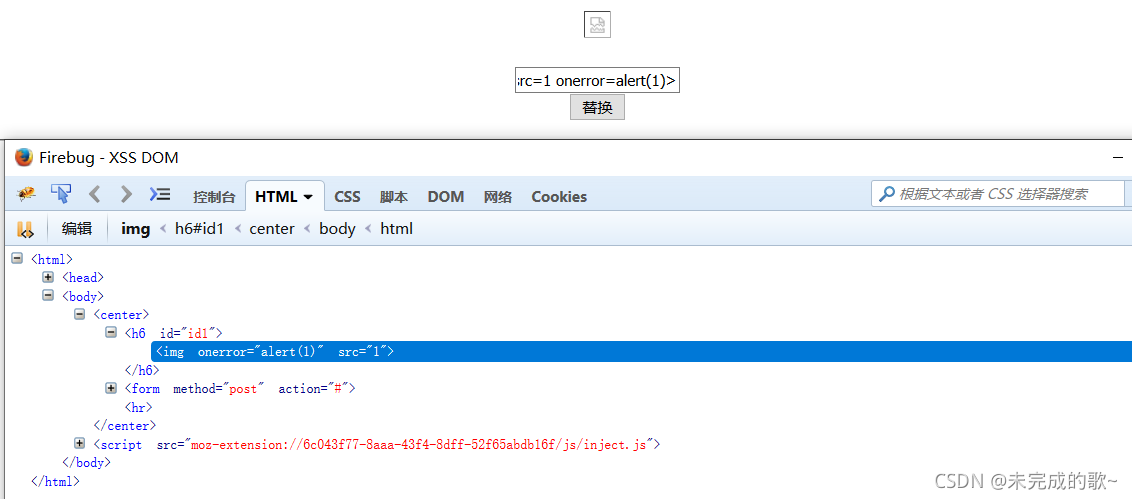
Task: Open the 控制台 console tab
Action: [x=214, y=196]
